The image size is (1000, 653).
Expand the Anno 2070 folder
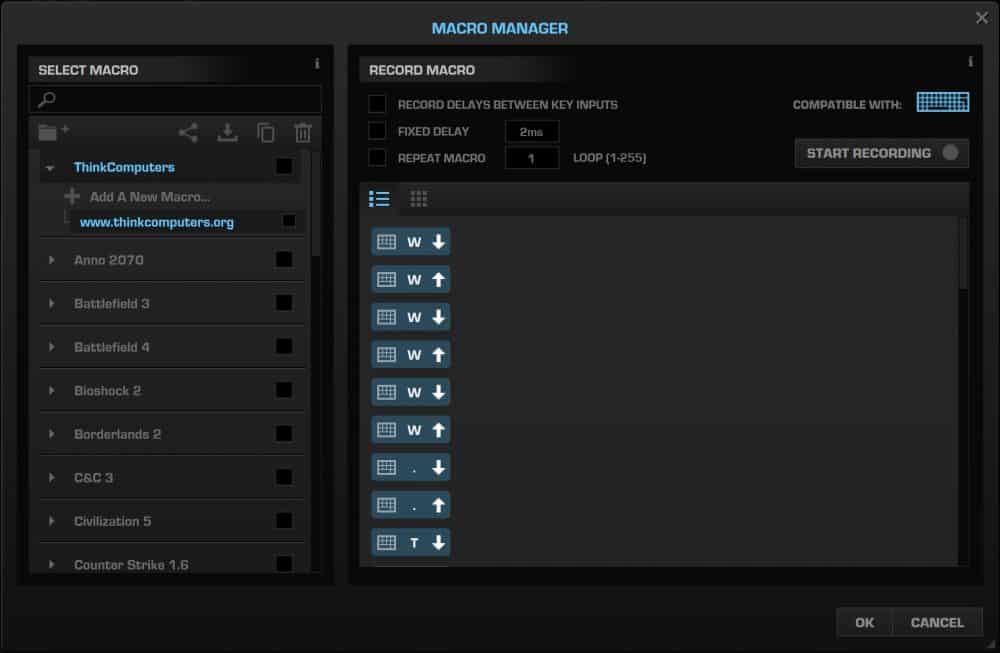(x=51, y=260)
